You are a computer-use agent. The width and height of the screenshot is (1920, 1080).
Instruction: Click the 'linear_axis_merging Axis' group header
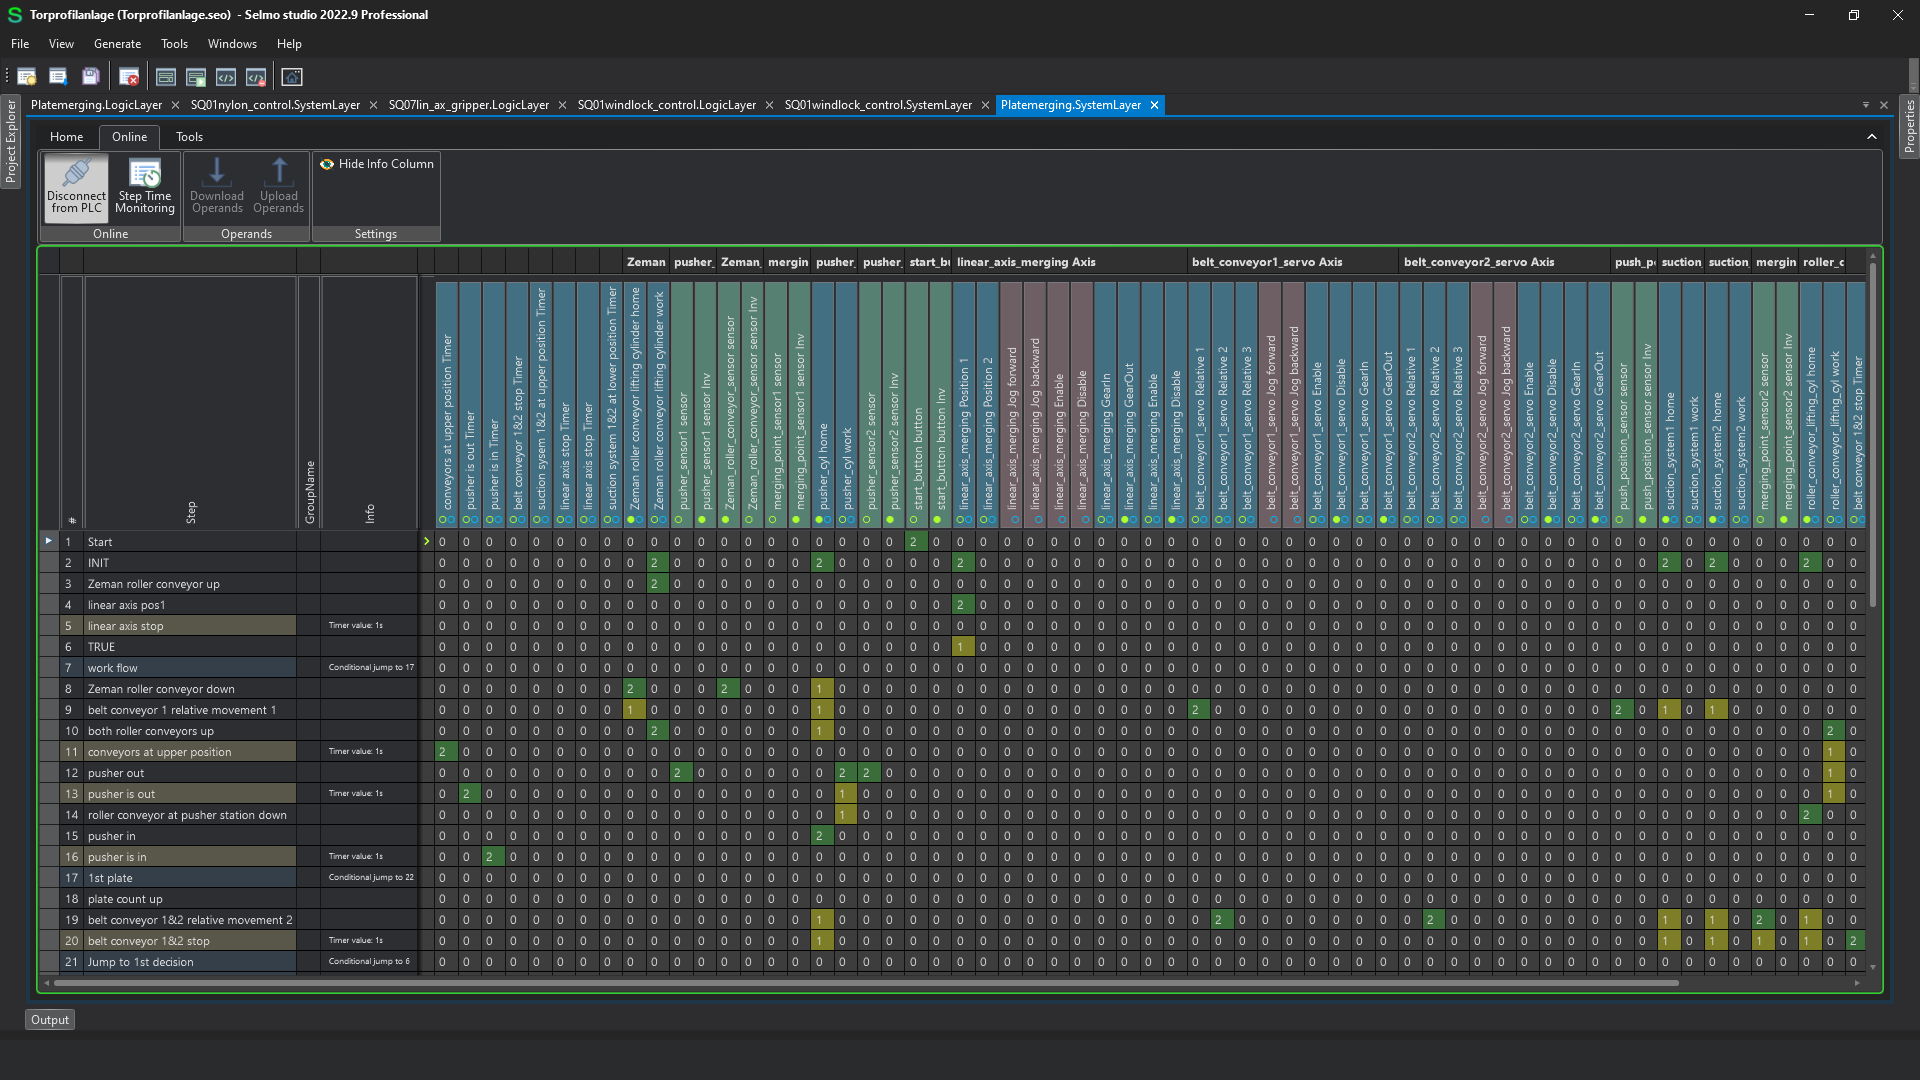click(1068, 262)
